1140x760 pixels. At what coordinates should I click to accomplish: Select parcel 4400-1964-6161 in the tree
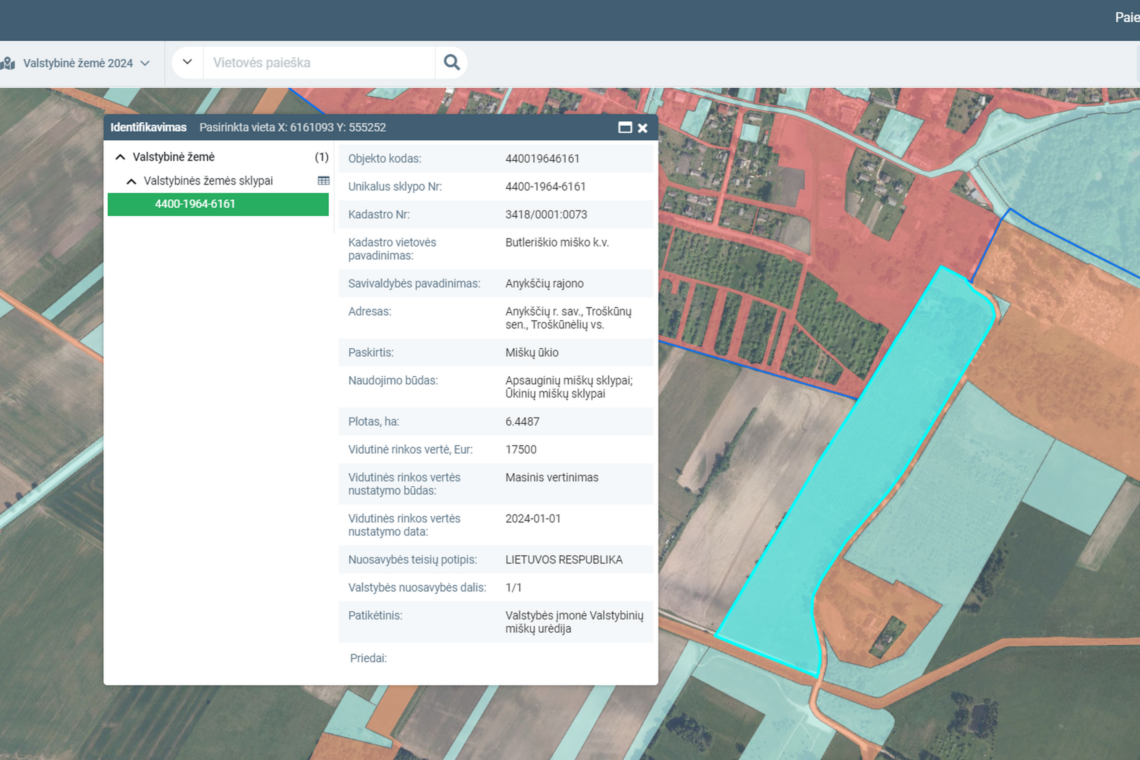(218, 204)
